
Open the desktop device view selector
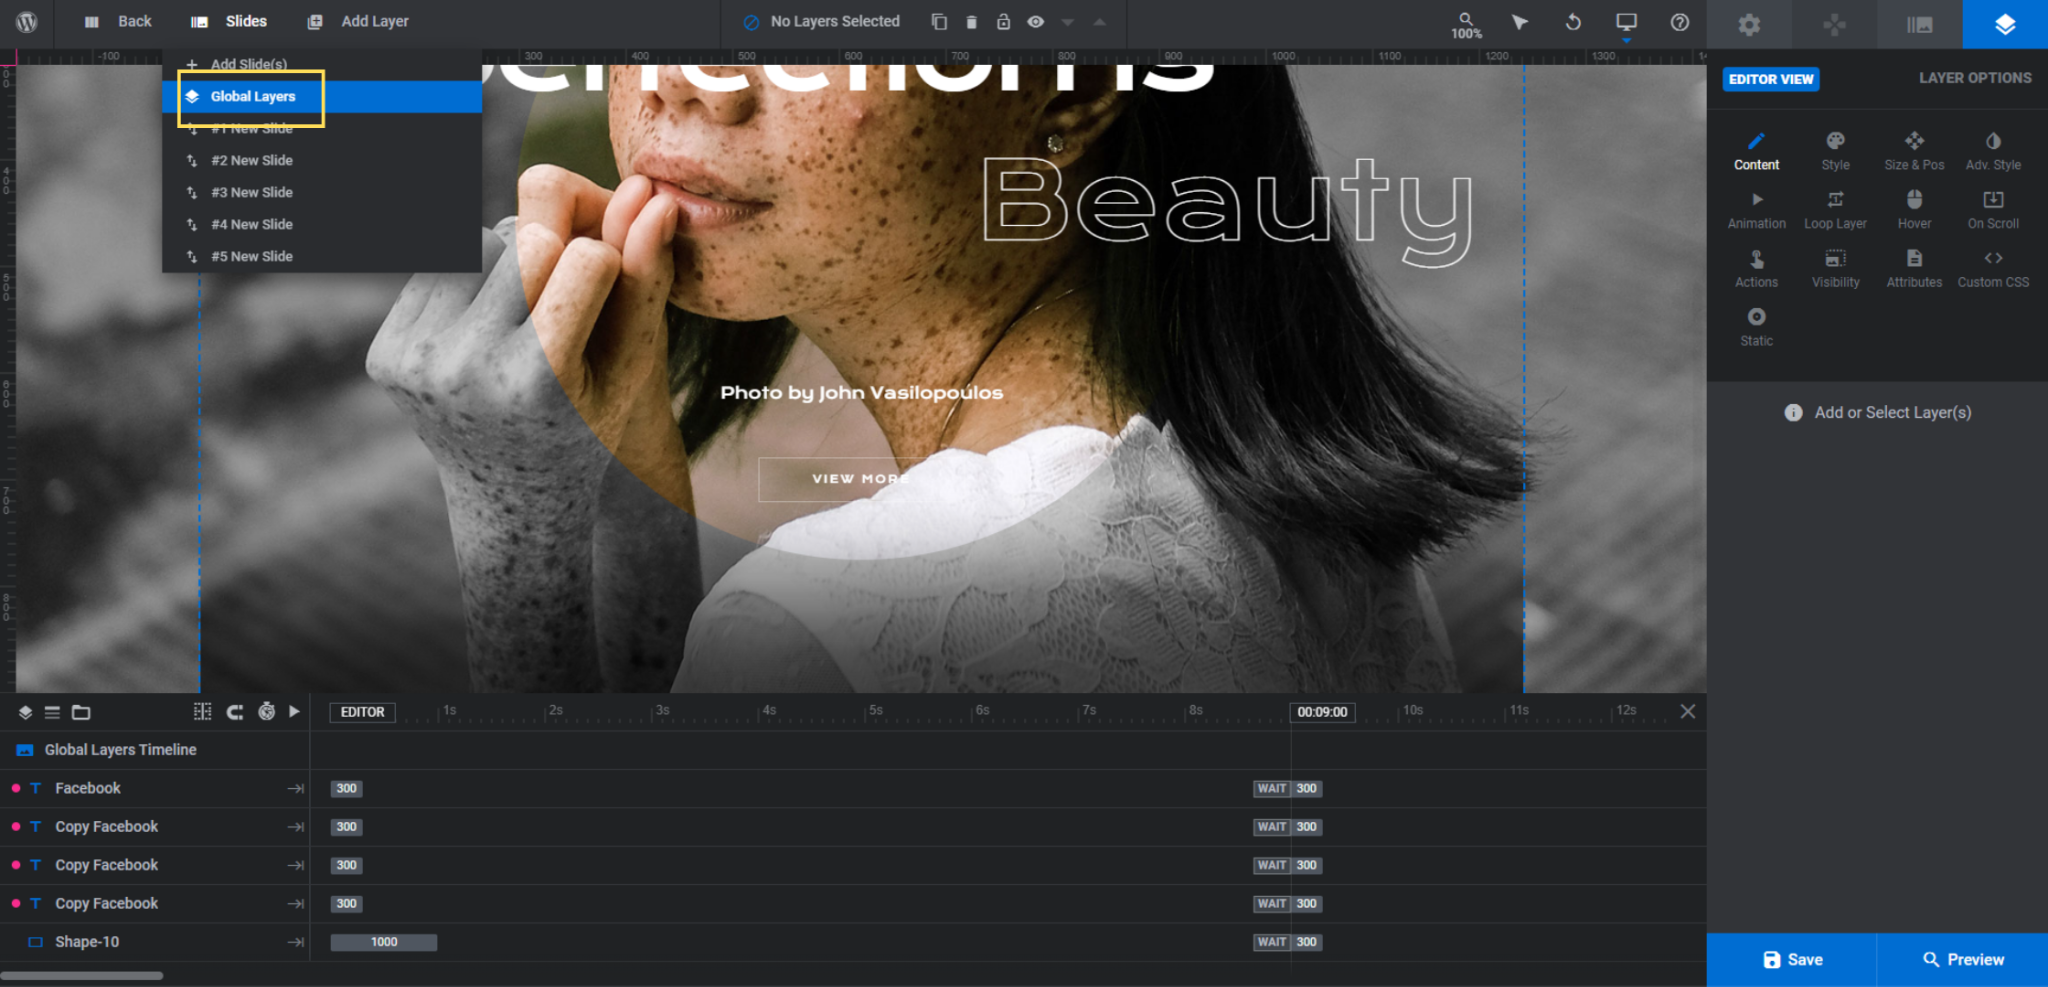click(x=1626, y=23)
